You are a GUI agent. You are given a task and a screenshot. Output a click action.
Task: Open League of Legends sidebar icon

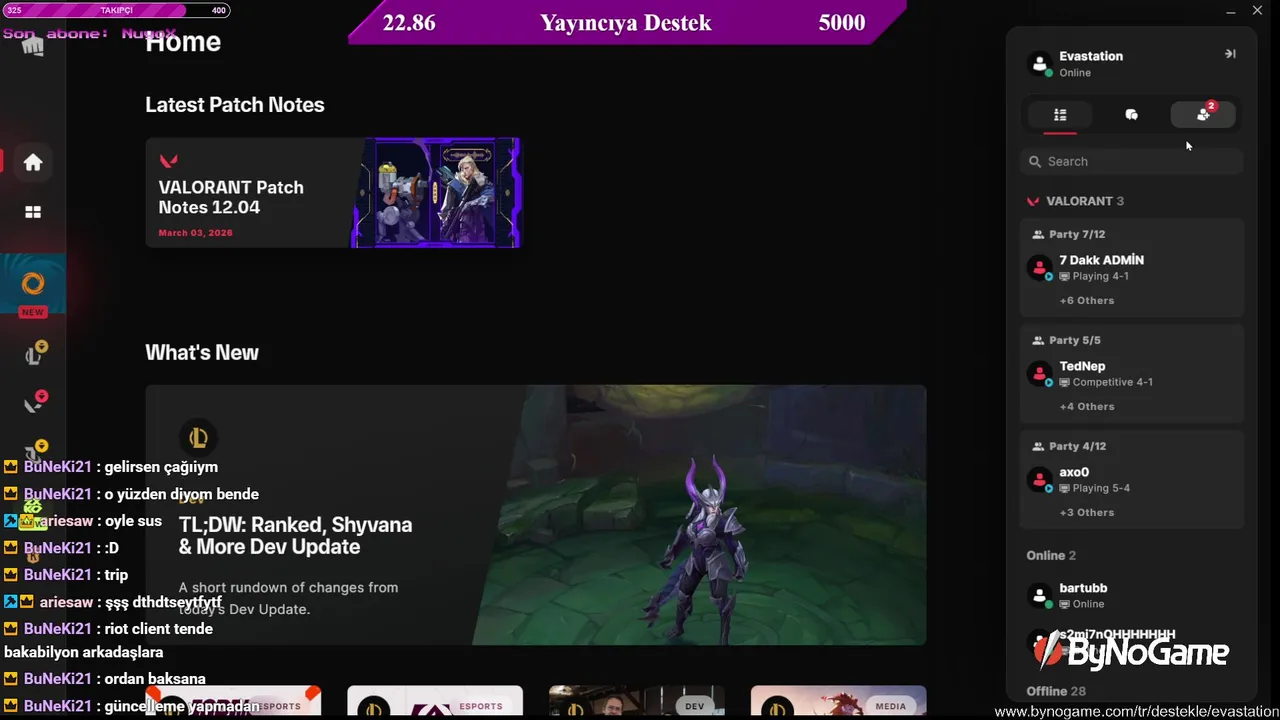tap(35, 354)
